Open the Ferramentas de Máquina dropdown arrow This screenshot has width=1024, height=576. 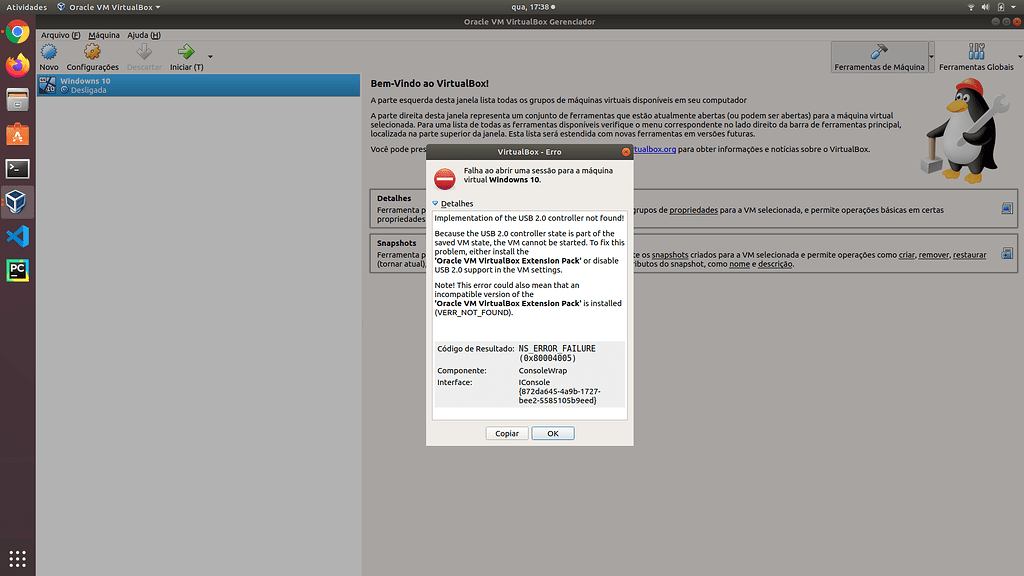pyautogui.click(x=931, y=57)
